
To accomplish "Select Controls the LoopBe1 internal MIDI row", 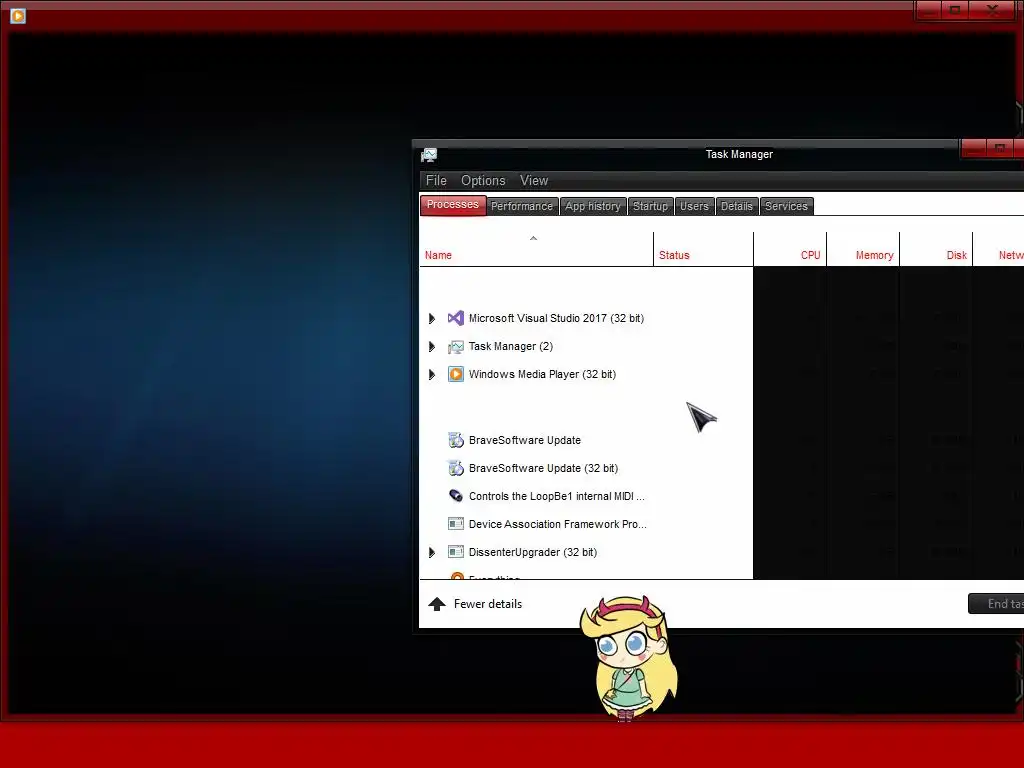I will (x=556, y=496).
